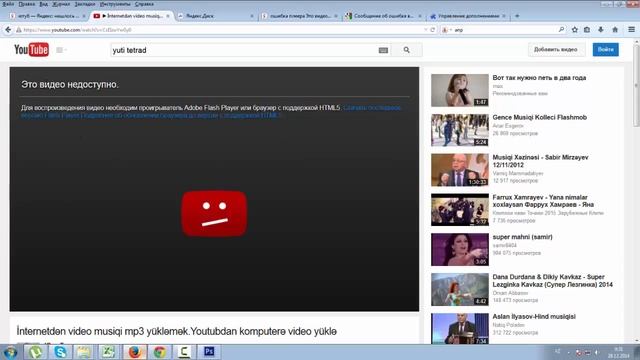This screenshot has height=360, width=640.
Task: Open 'Dana Durdana & Dikiy Kavkaz' video title
Action: click(x=553, y=280)
